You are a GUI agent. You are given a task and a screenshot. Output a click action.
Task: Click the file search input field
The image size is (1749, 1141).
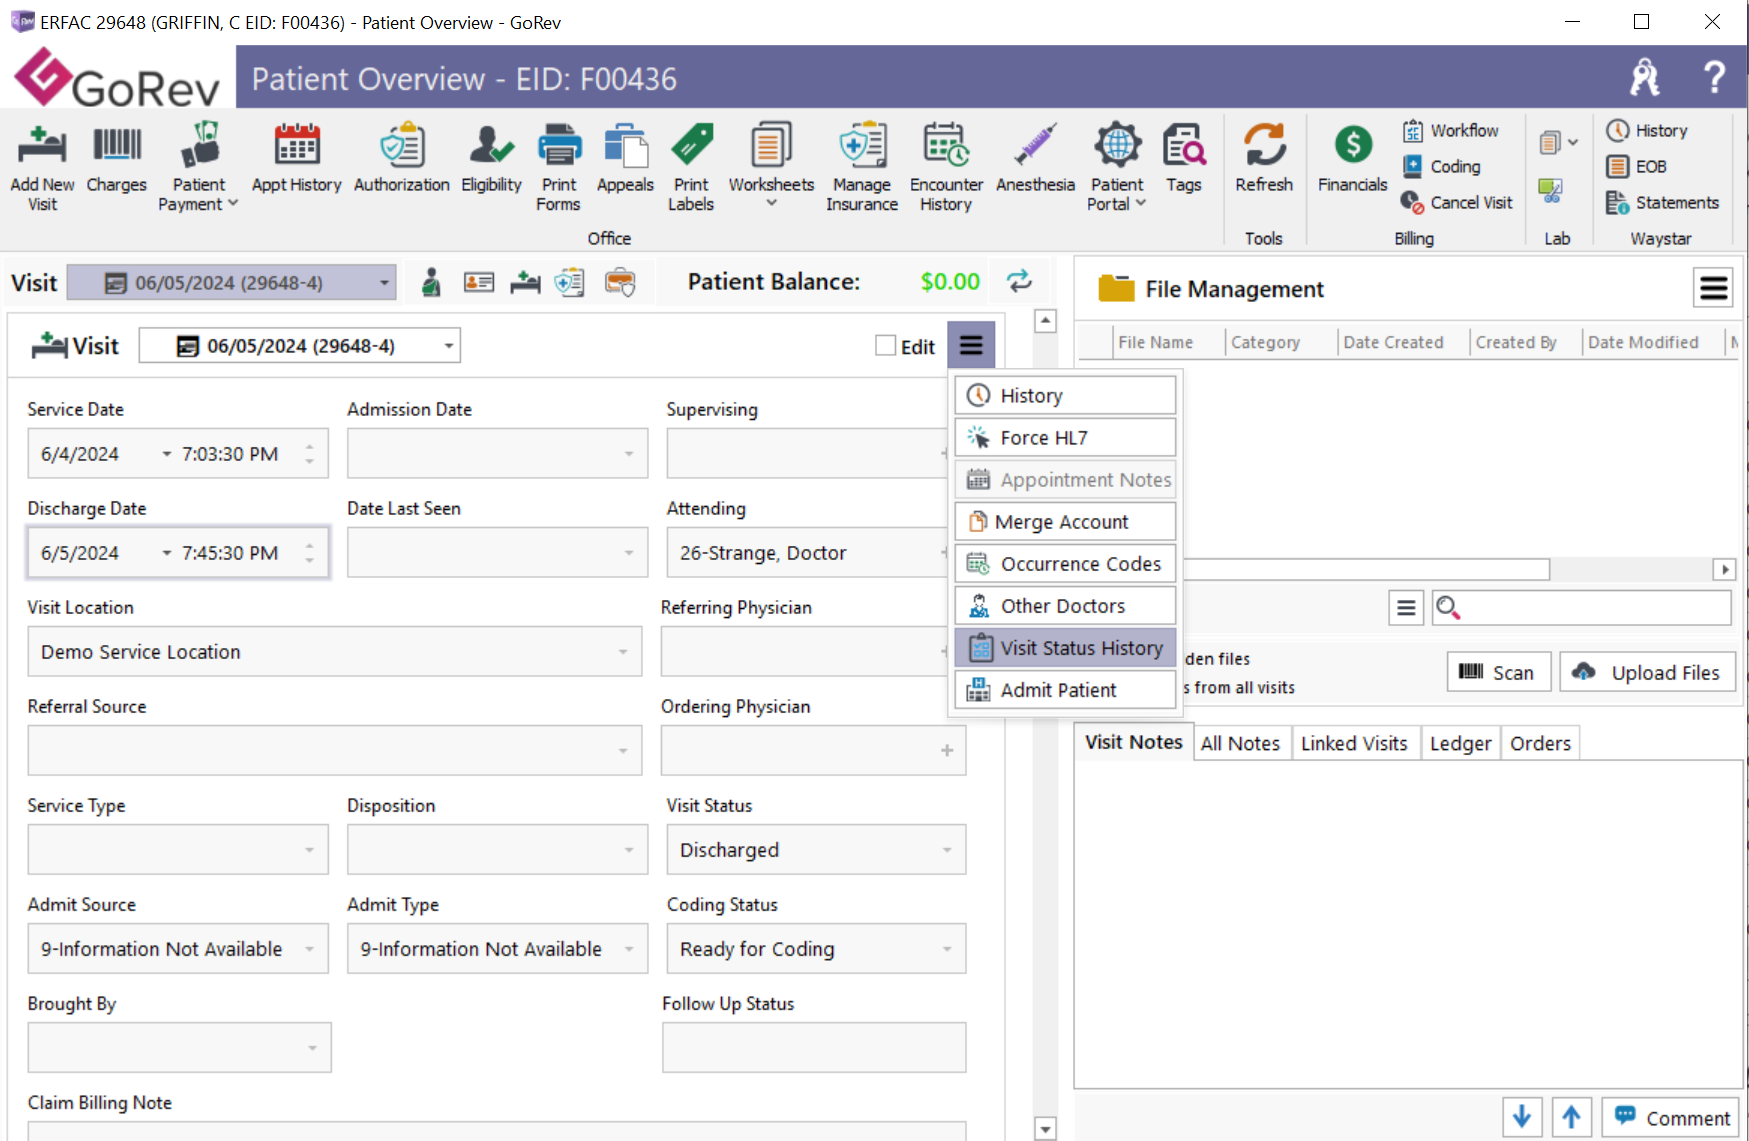(1581, 607)
